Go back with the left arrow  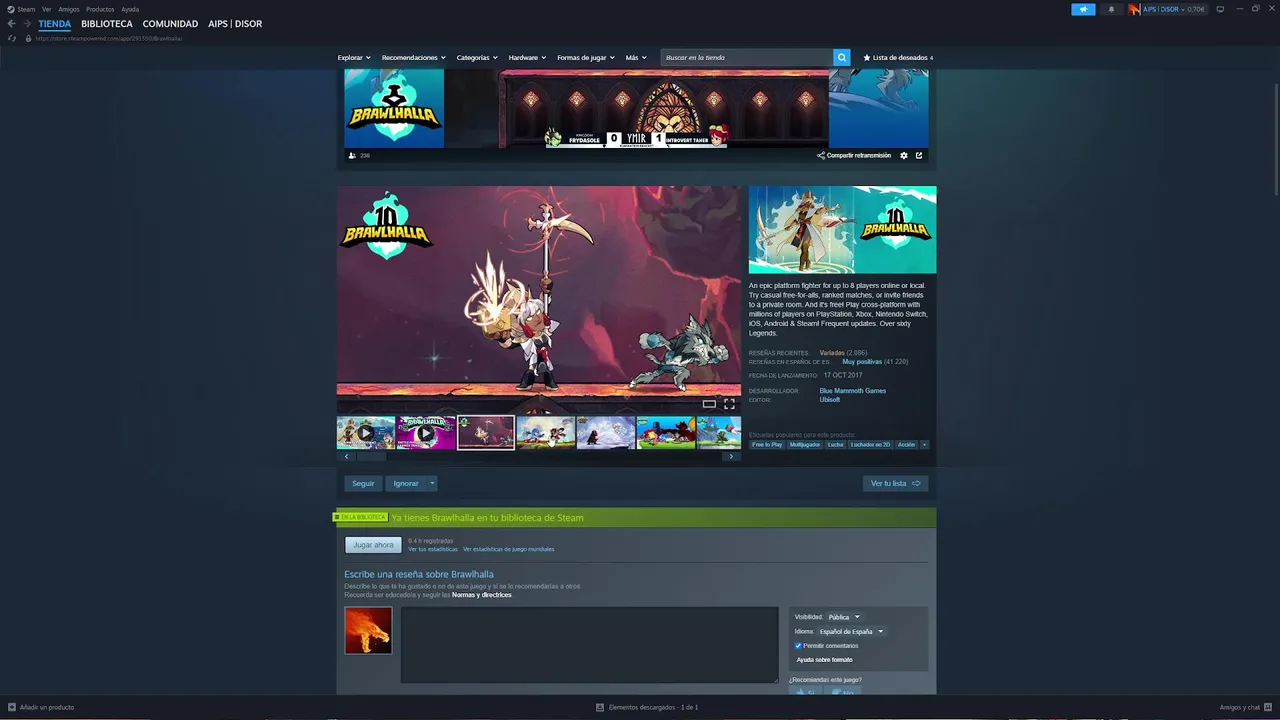click(x=12, y=24)
